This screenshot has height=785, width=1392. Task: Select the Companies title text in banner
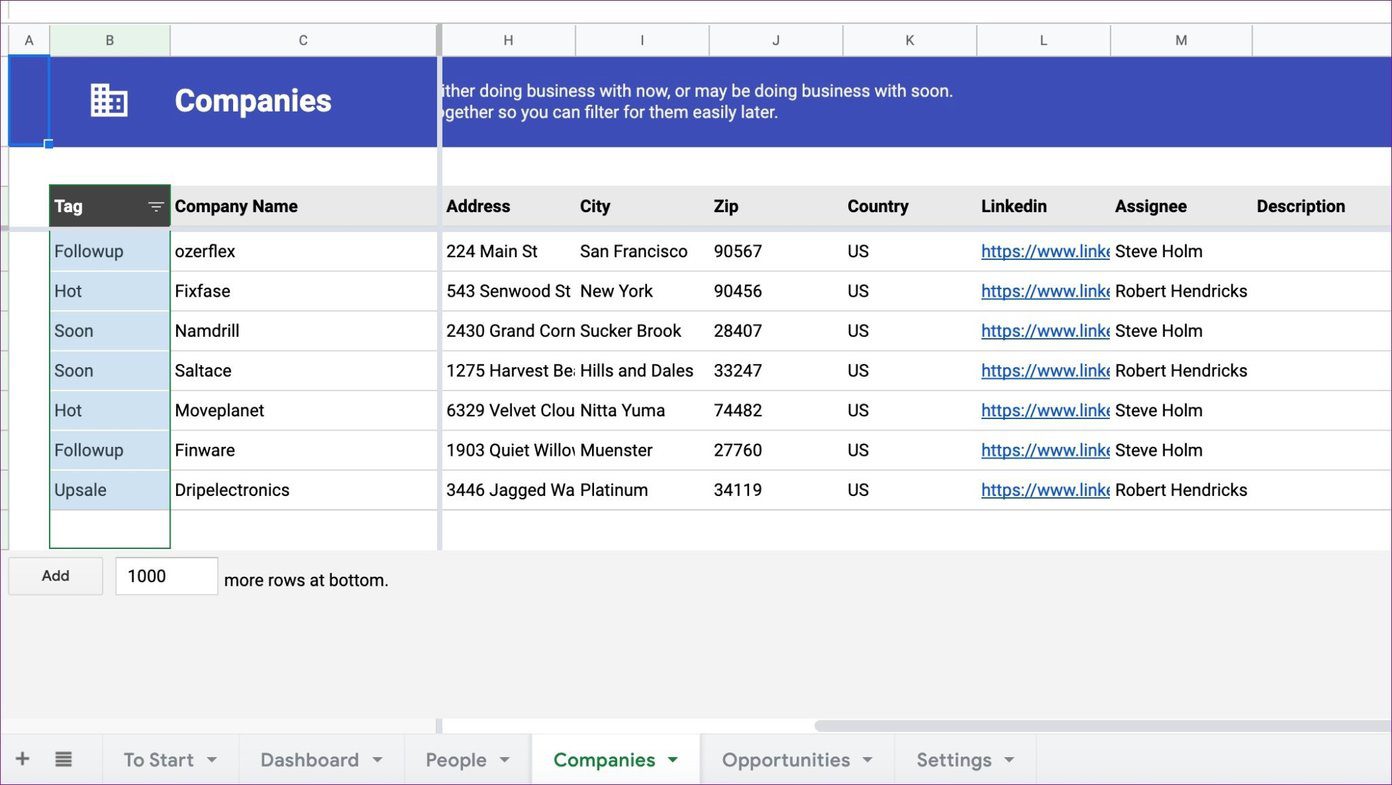(x=253, y=101)
